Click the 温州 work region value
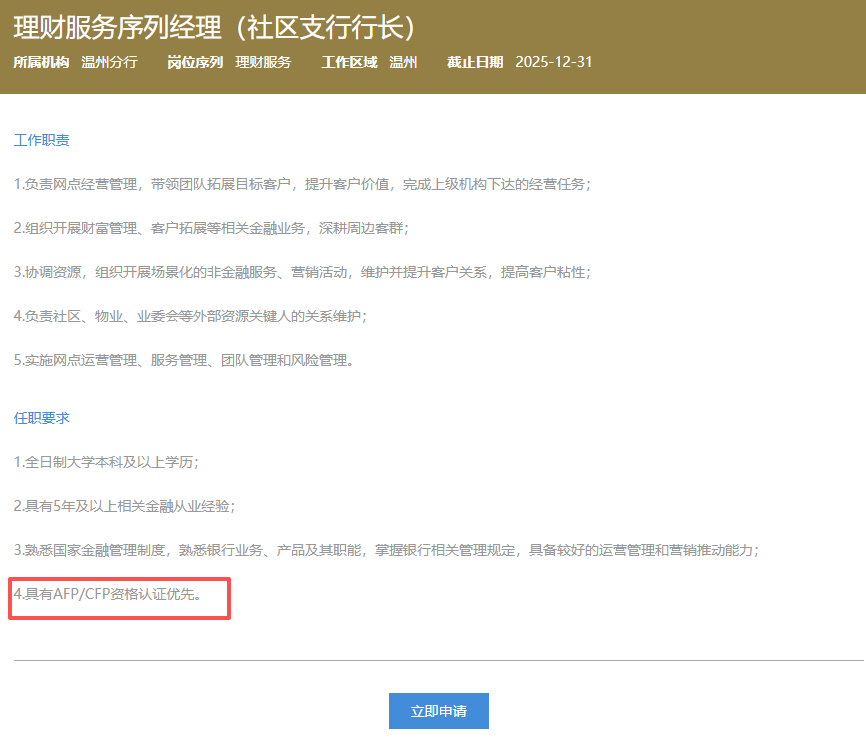 (403, 62)
